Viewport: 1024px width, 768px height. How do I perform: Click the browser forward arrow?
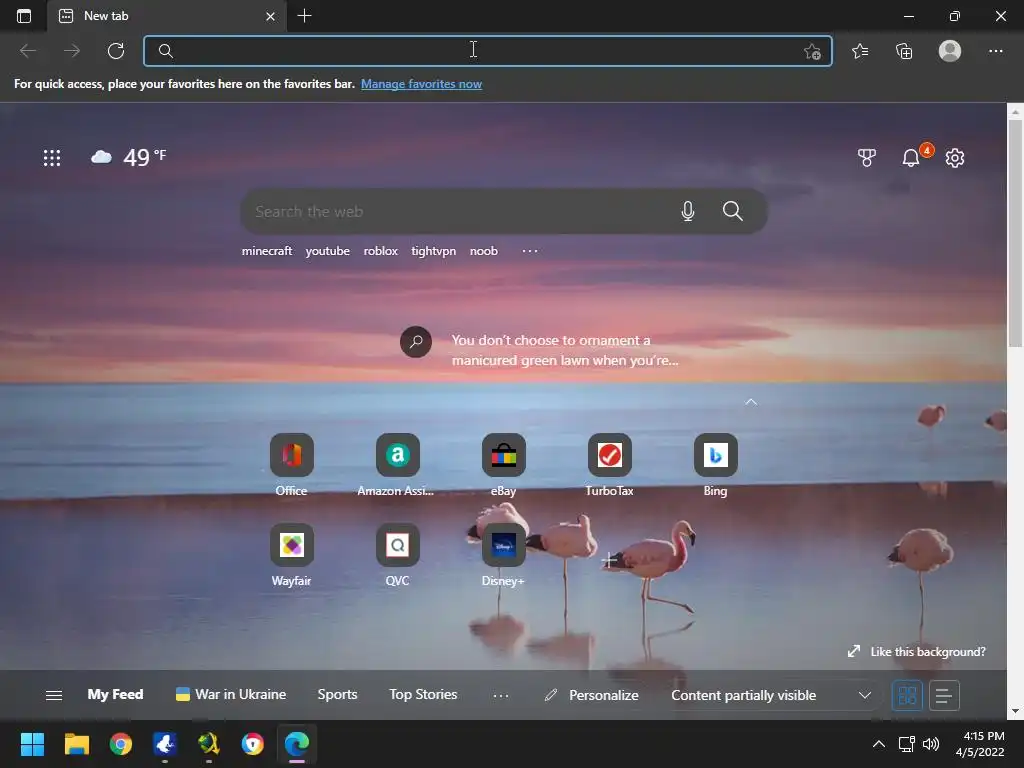click(72, 51)
